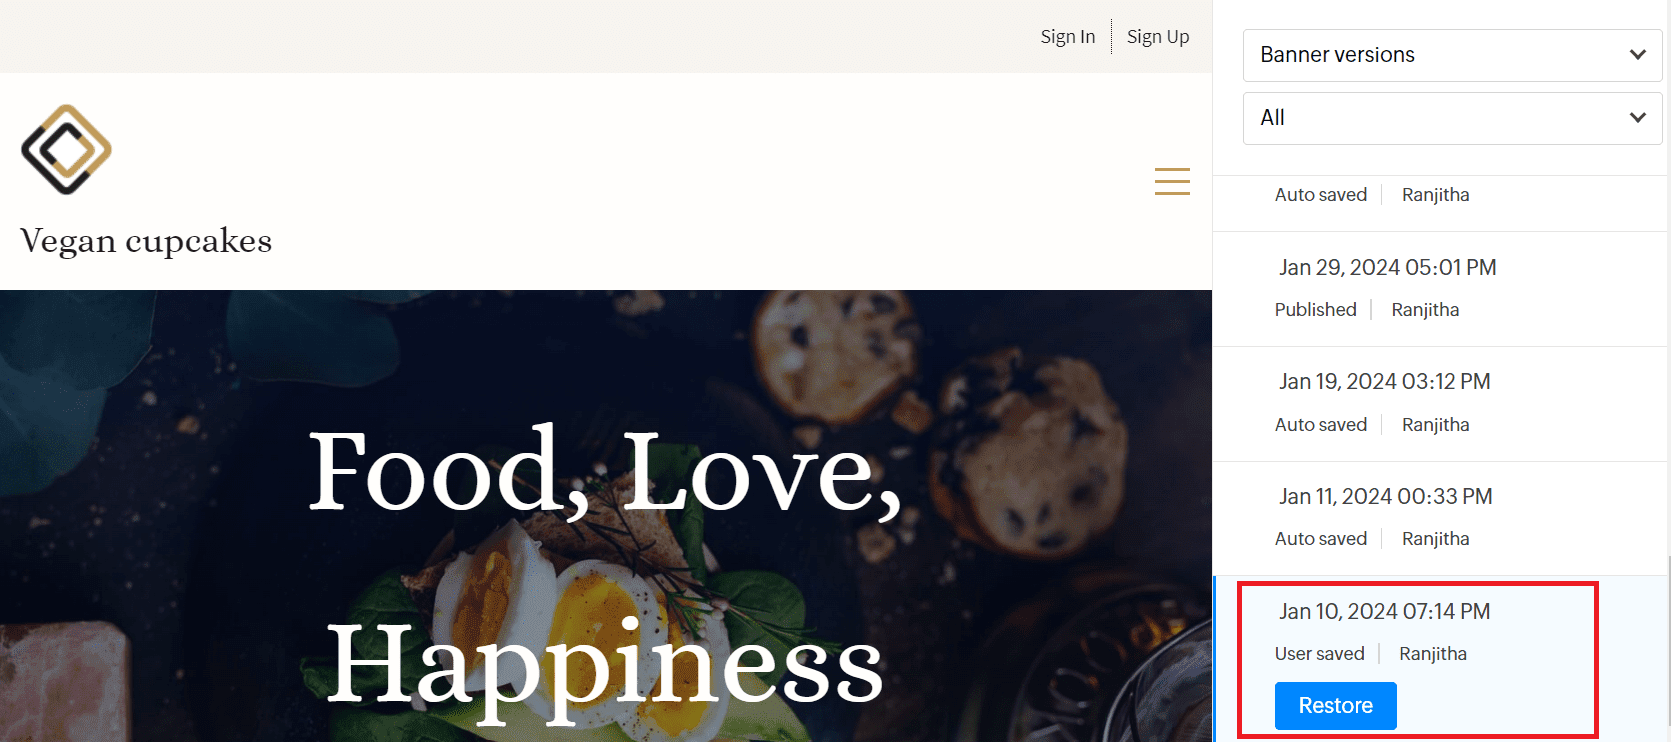The width and height of the screenshot is (1671, 742).
Task: Expand the Banner versions dropdown
Action: [x=1452, y=55]
